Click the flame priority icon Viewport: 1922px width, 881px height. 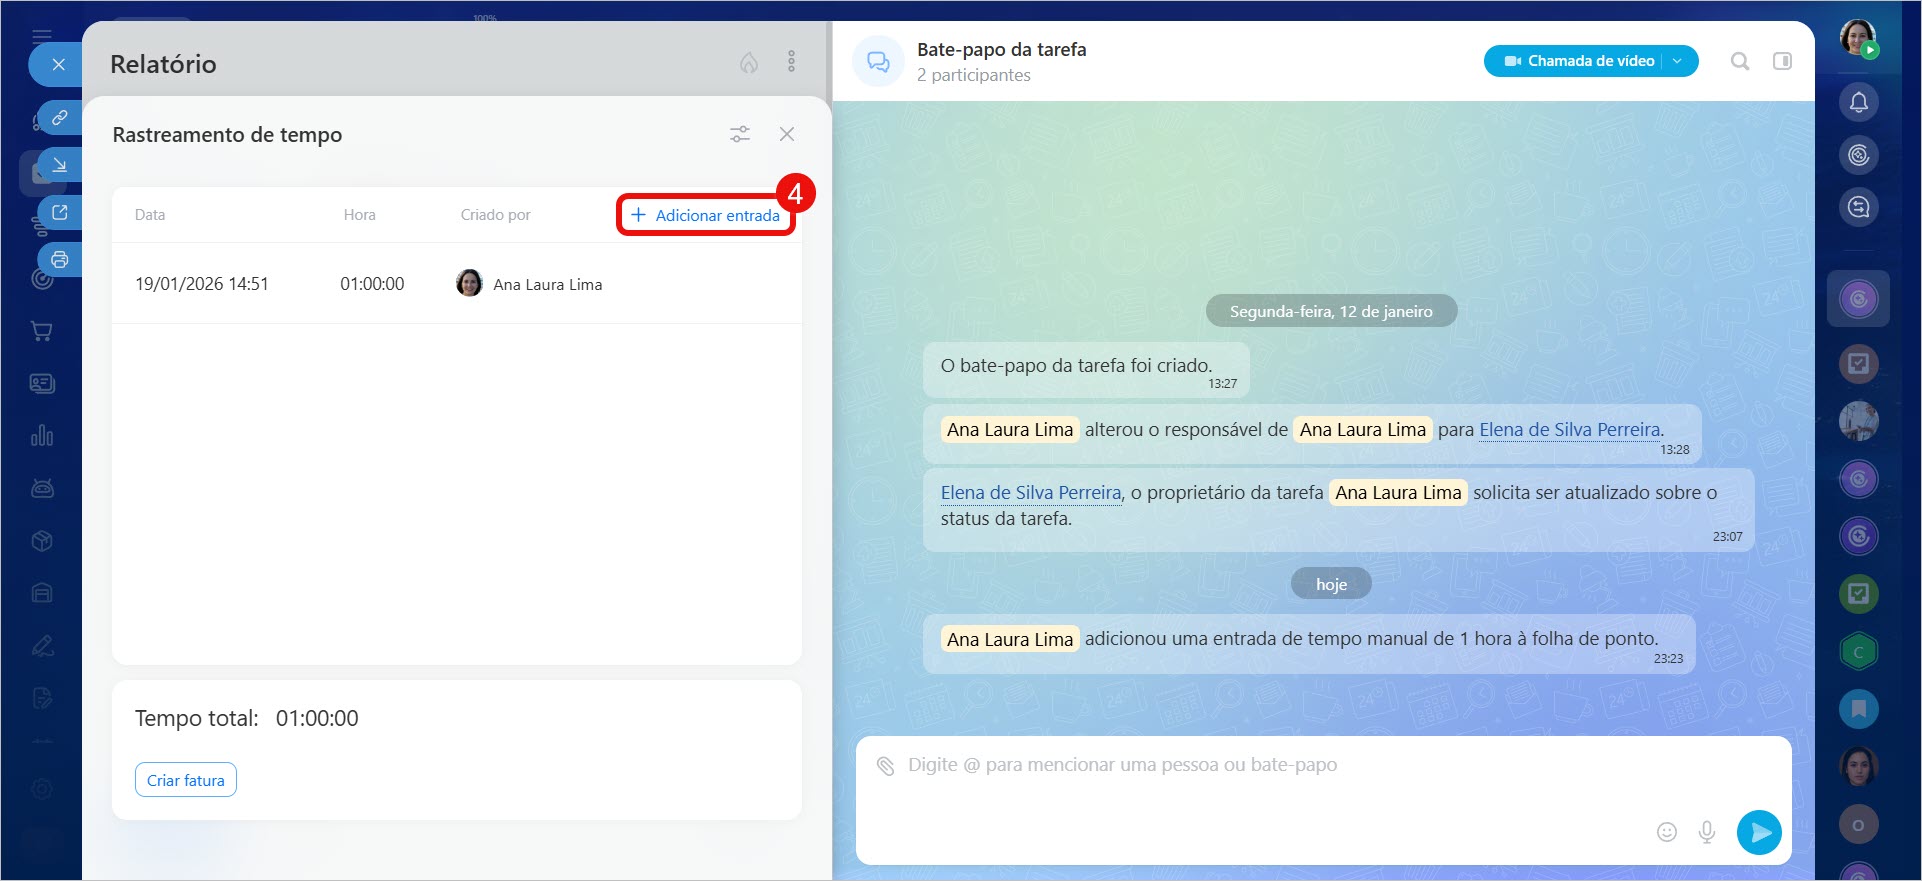click(748, 63)
